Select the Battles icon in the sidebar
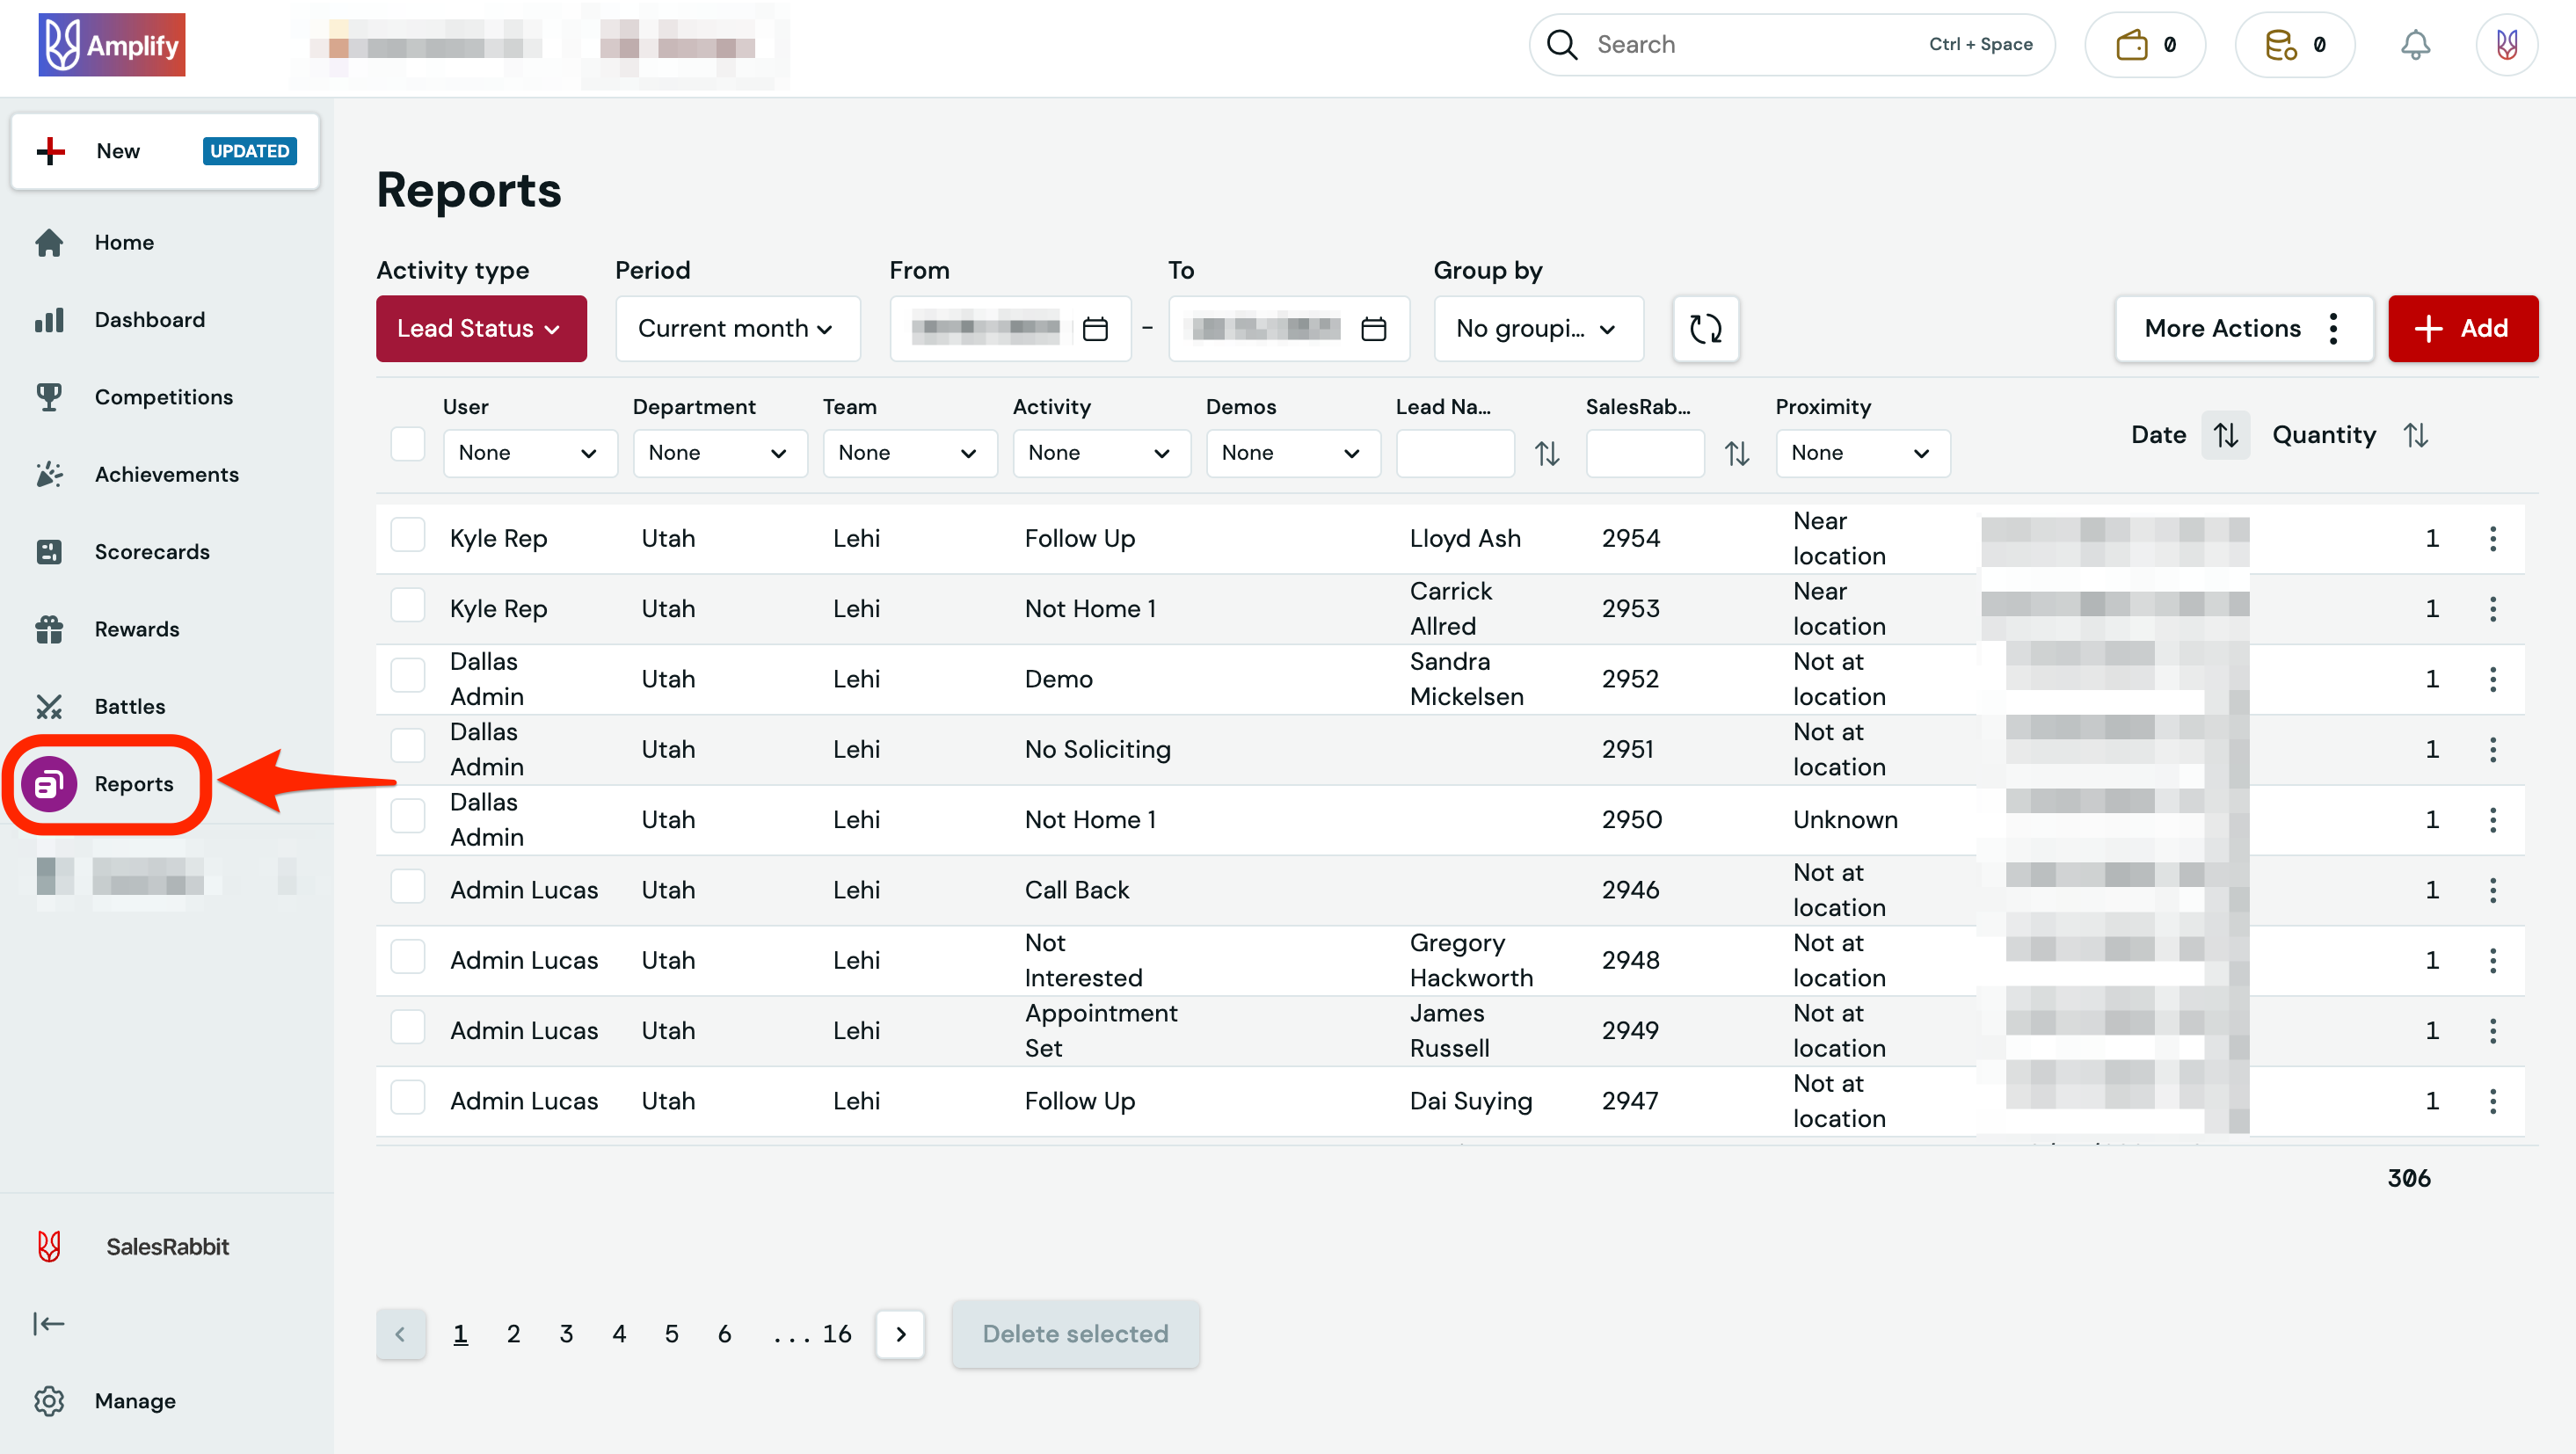2576x1454 pixels. tap(50, 706)
